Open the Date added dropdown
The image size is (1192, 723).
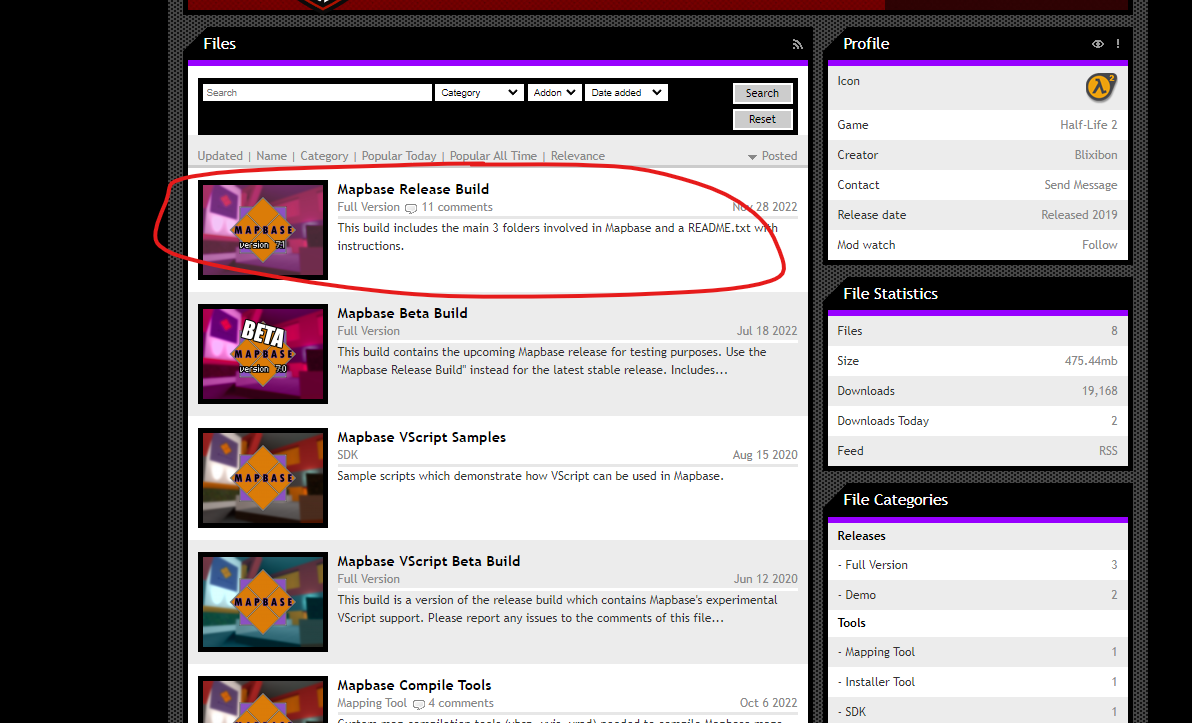pyautogui.click(x=626, y=93)
